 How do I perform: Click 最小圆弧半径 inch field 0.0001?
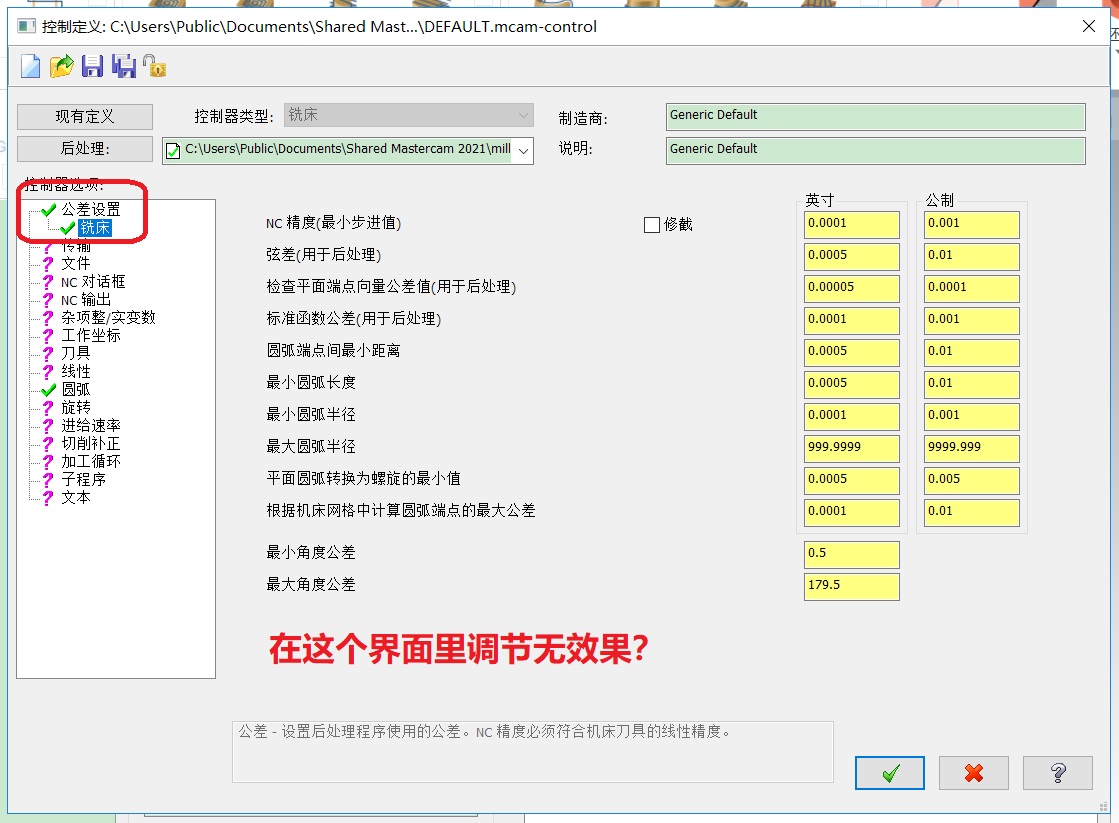point(851,416)
